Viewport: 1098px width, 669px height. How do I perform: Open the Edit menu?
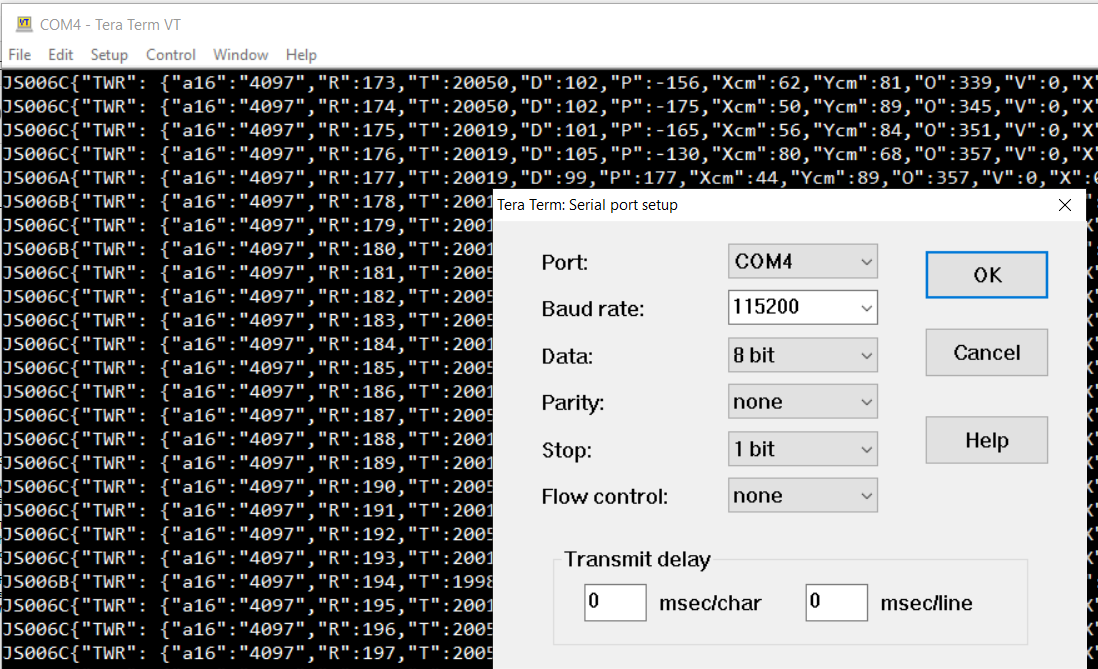tap(60, 55)
